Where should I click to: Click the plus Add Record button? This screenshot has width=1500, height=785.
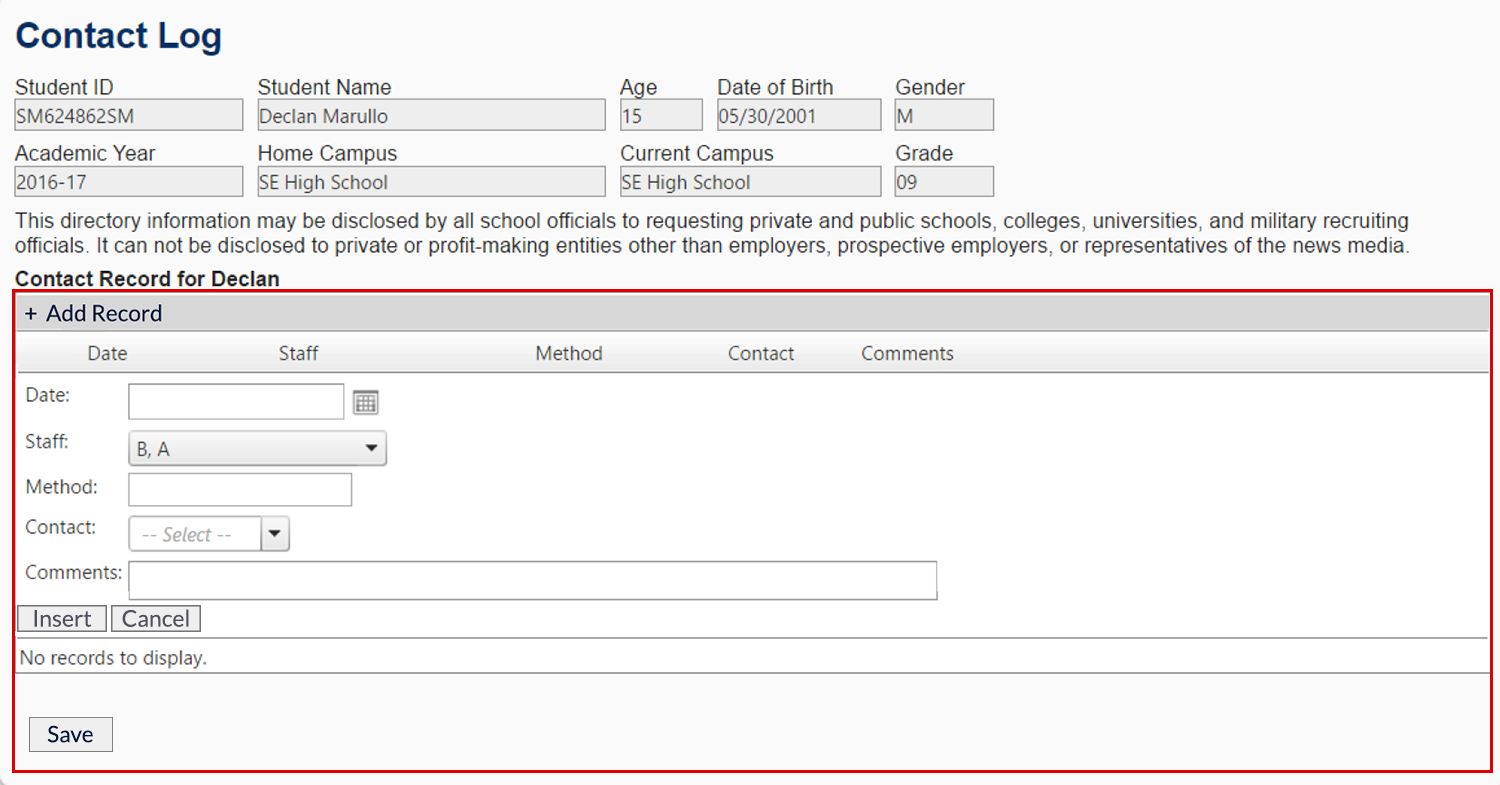click(94, 314)
